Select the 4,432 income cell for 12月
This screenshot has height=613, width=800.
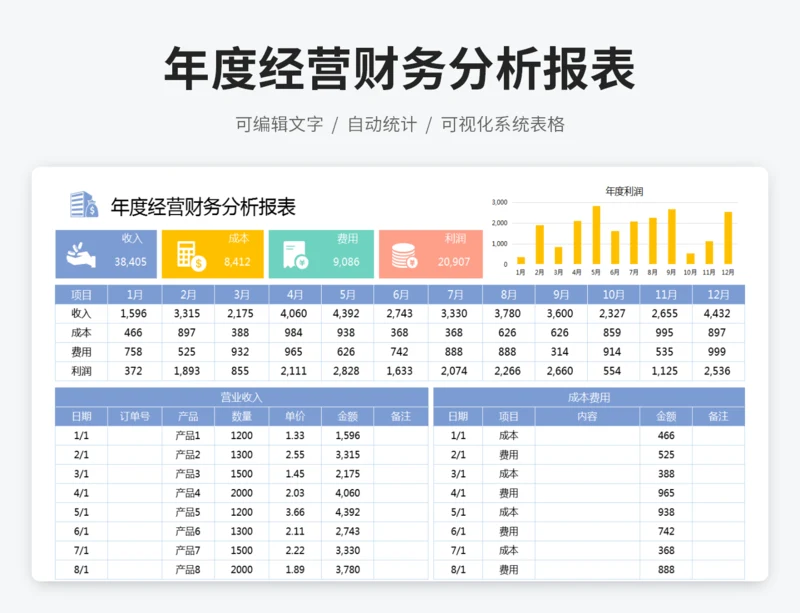click(x=718, y=313)
